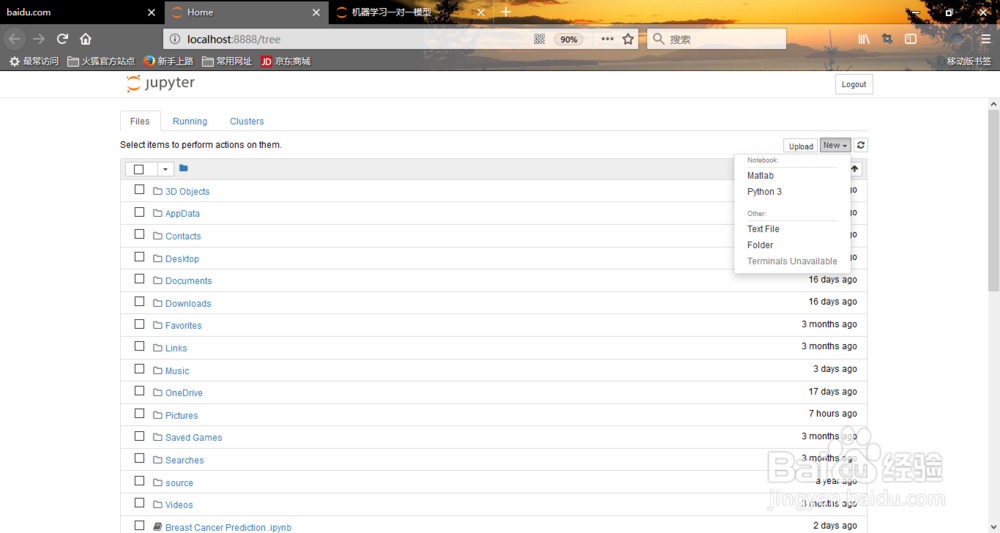Refresh the notebook file list
This screenshot has width=1000, height=533.
(x=860, y=145)
